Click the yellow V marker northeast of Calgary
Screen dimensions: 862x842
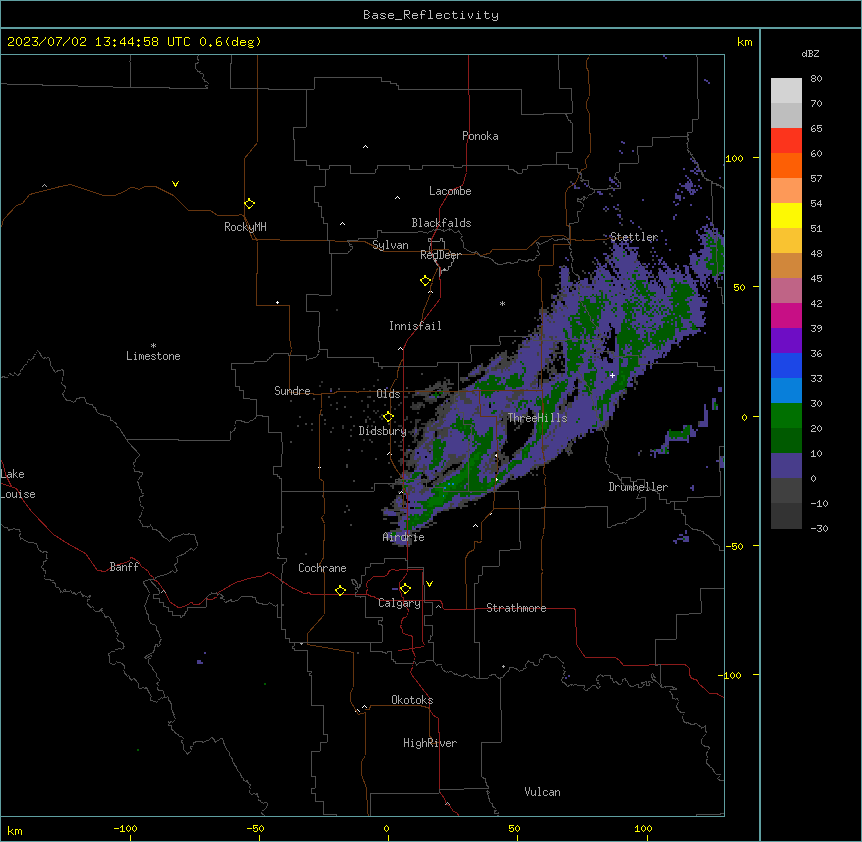point(429,584)
